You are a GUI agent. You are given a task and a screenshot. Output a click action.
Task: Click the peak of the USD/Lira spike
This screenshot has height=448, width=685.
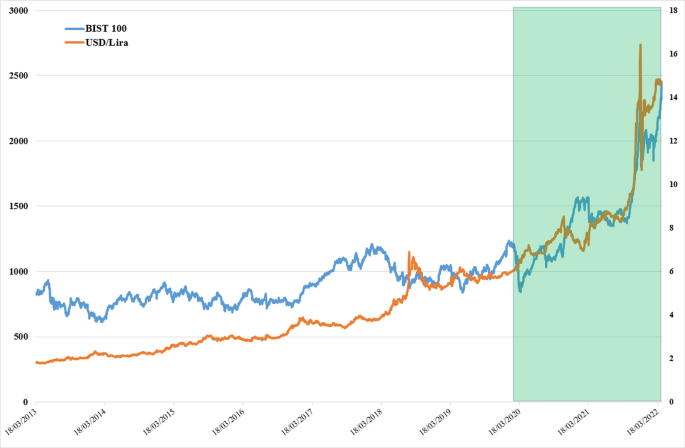pyautogui.click(x=640, y=45)
